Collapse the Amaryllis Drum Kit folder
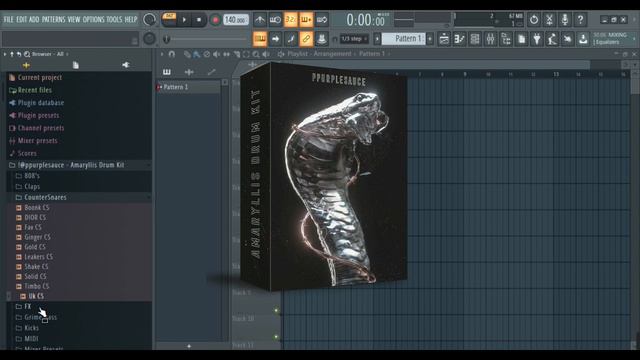The image size is (640, 360). [67, 165]
